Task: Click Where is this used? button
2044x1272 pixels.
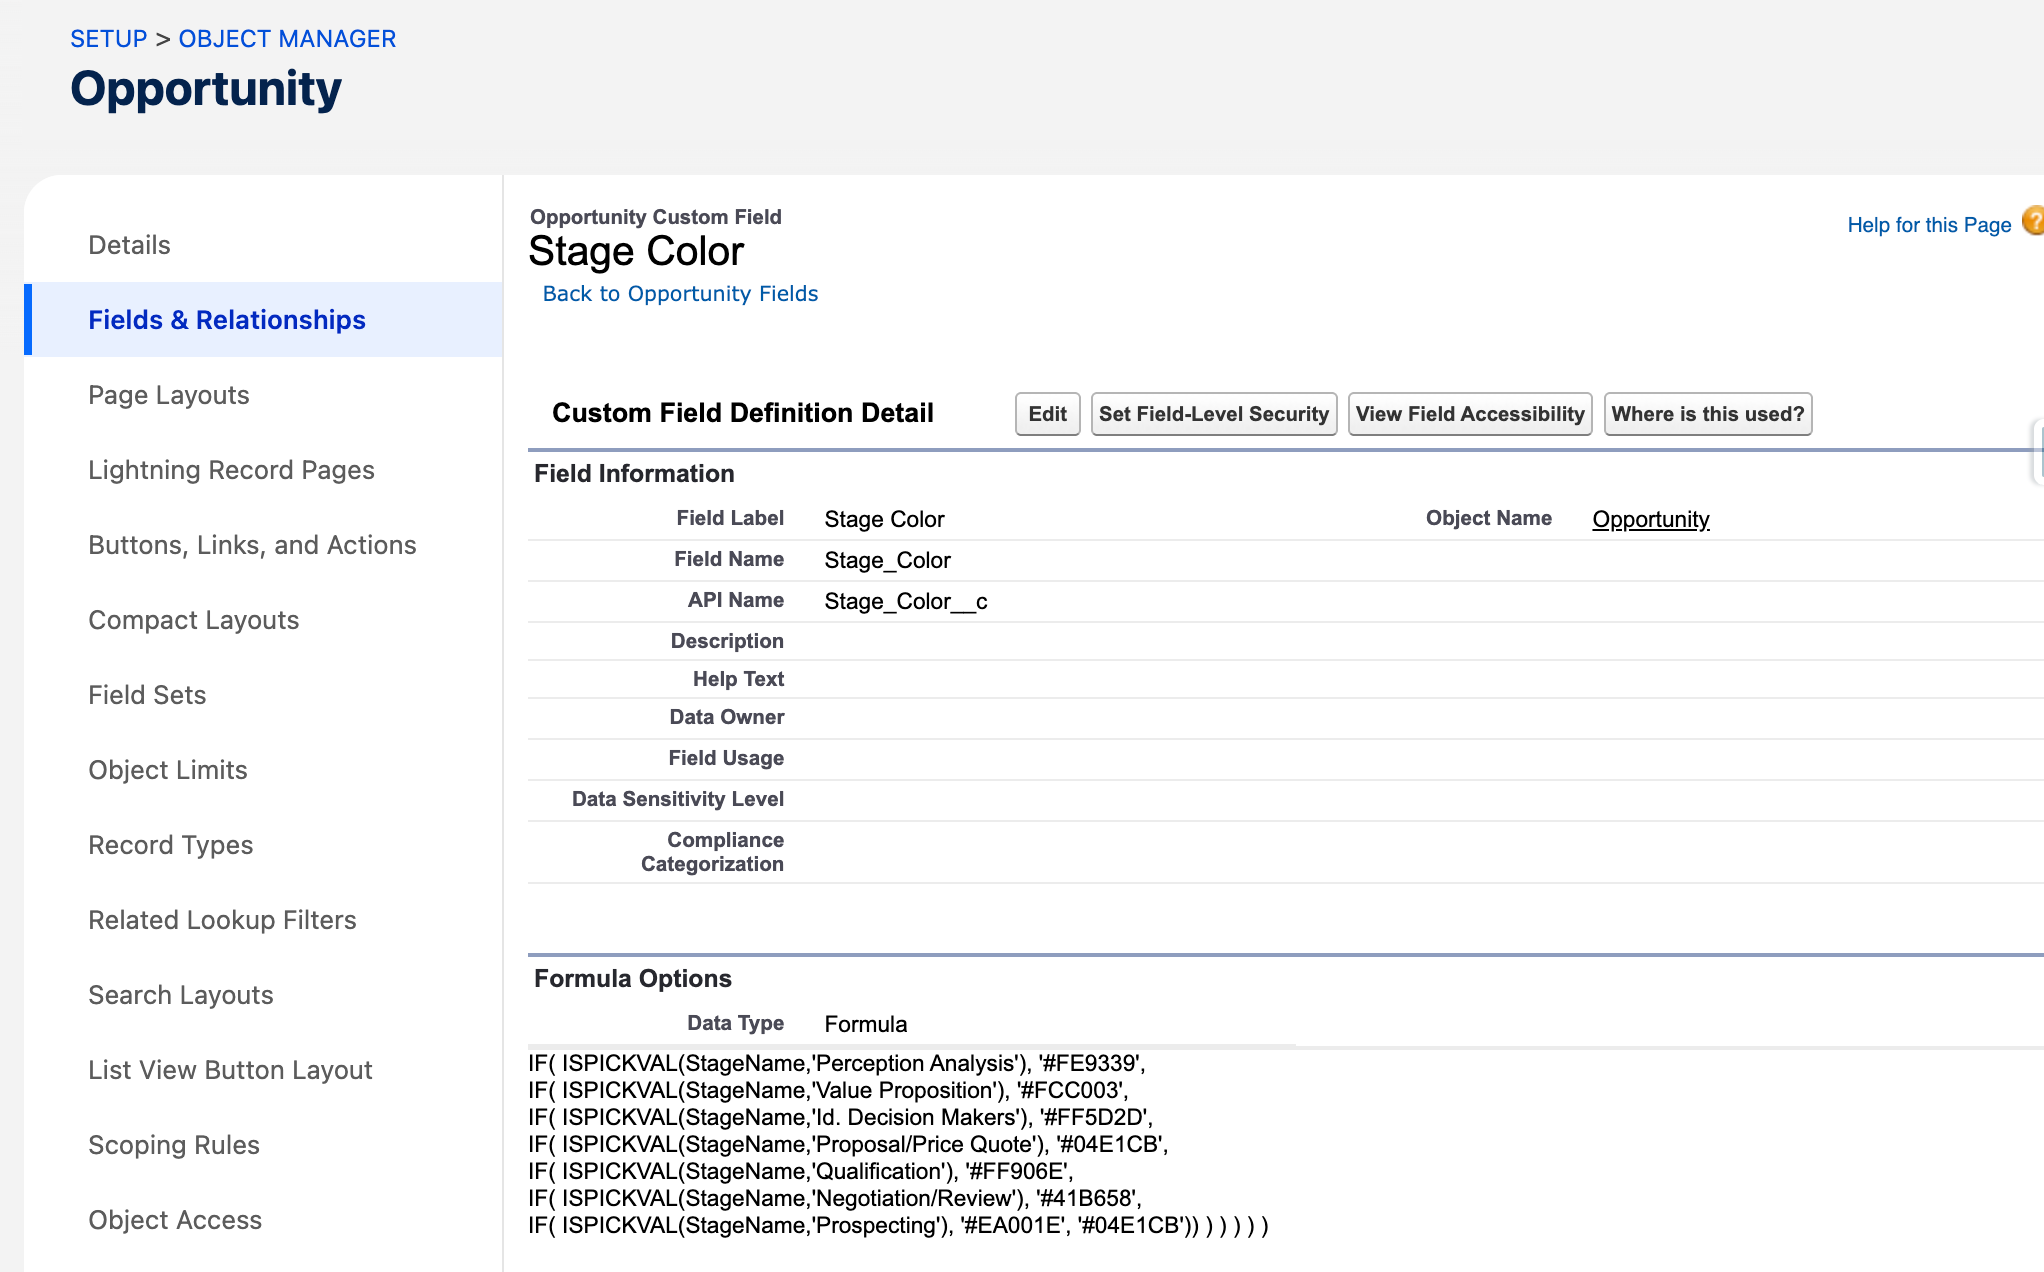Action: click(1707, 414)
